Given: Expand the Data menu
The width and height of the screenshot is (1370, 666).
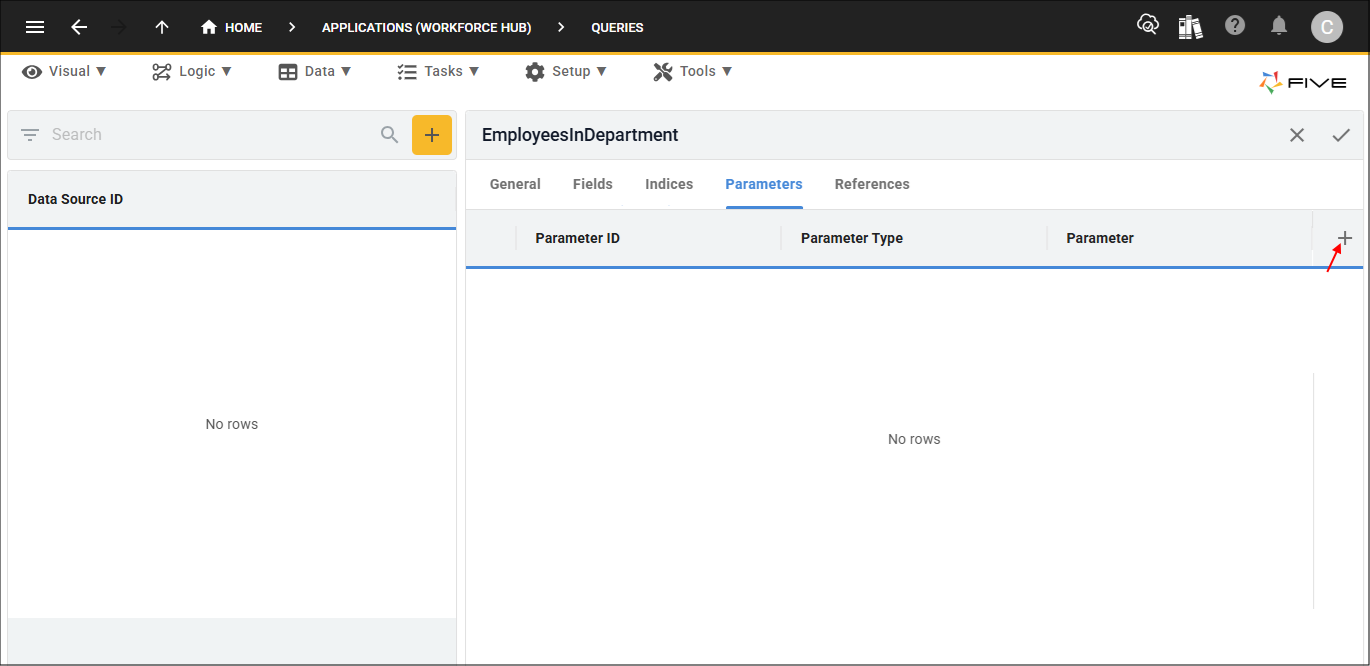Looking at the screenshot, I should [x=315, y=71].
